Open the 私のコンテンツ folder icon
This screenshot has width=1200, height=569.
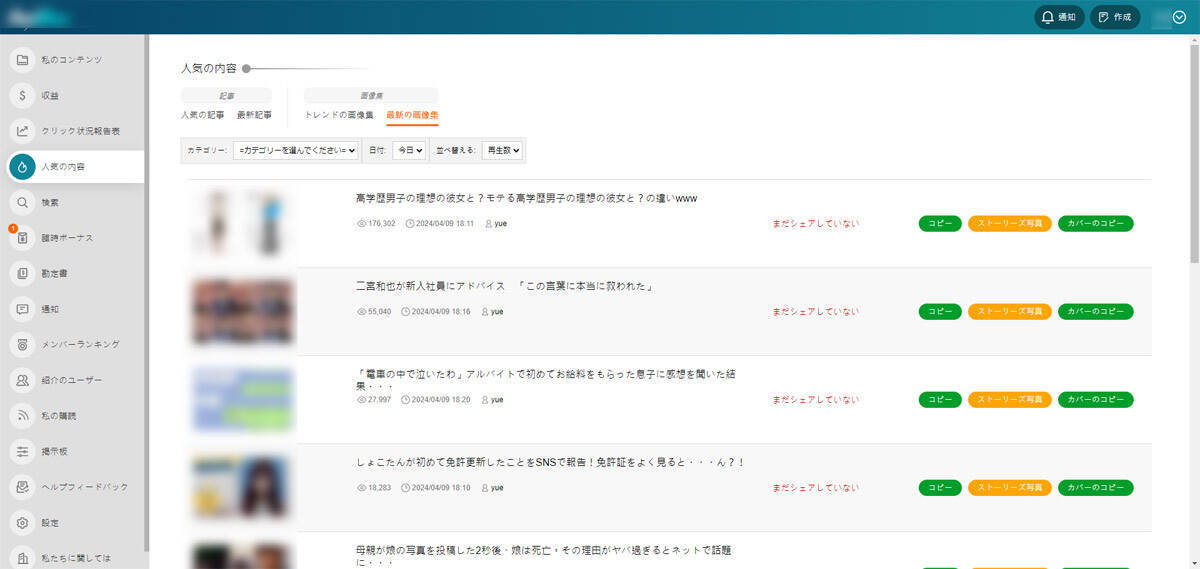(22, 60)
